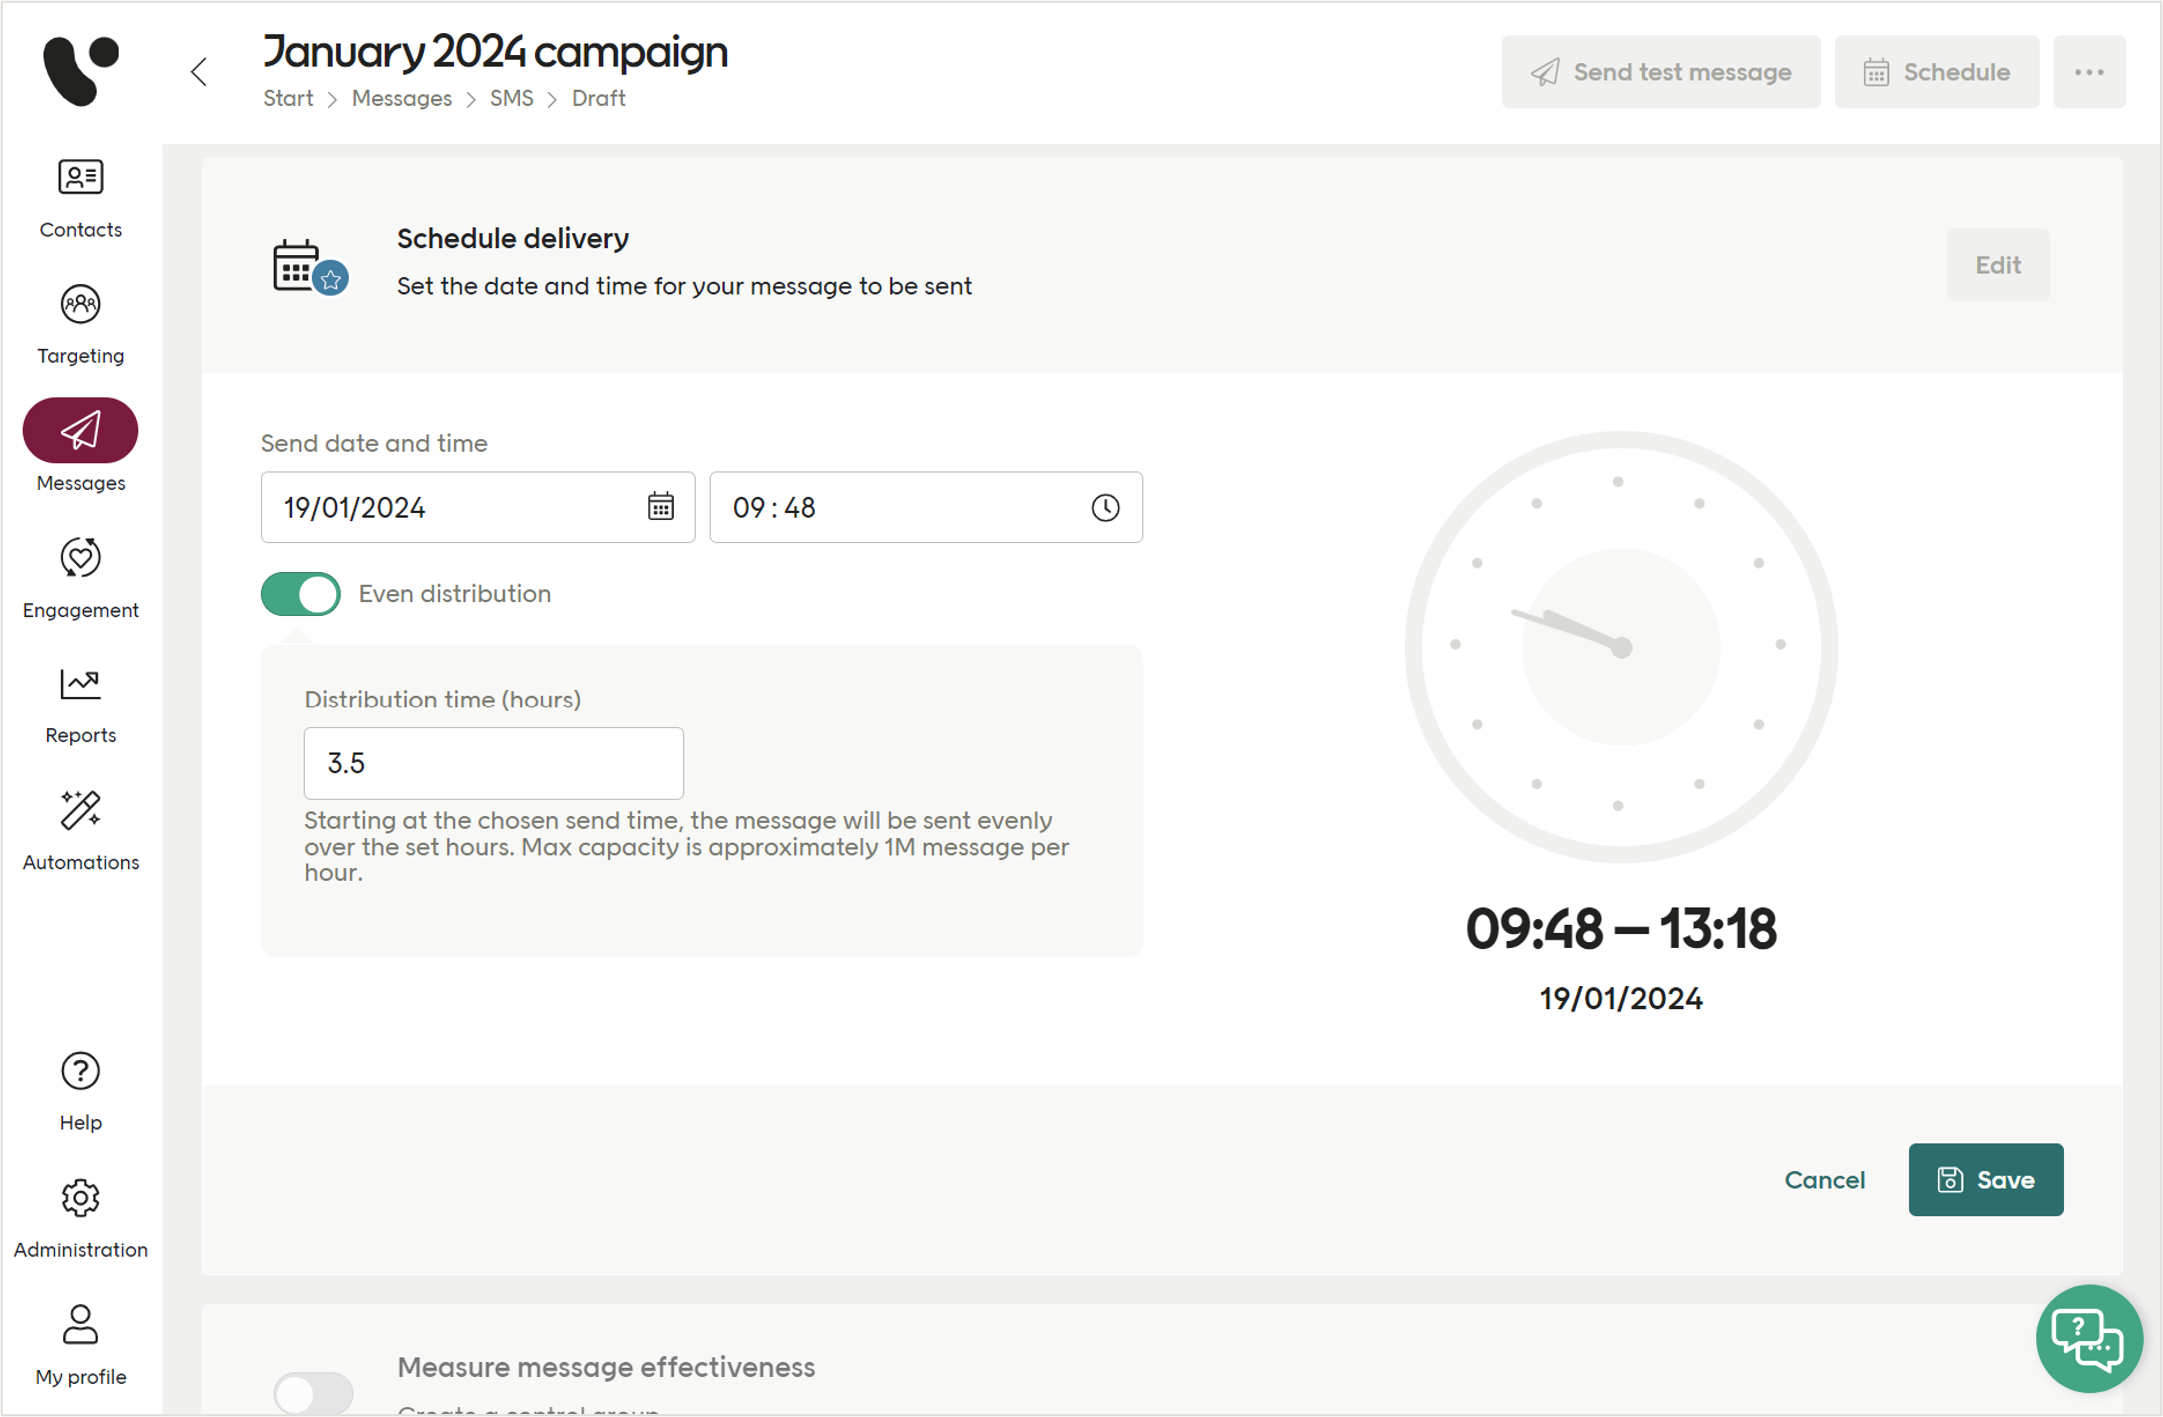
Task: Navigate to Targeting
Action: click(x=80, y=323)
